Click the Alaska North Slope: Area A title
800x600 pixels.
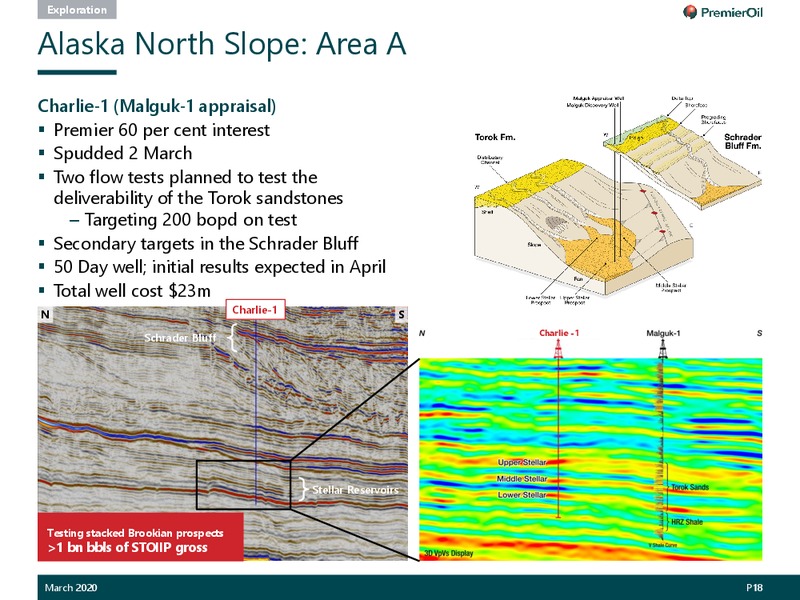[x=222, y=44]
